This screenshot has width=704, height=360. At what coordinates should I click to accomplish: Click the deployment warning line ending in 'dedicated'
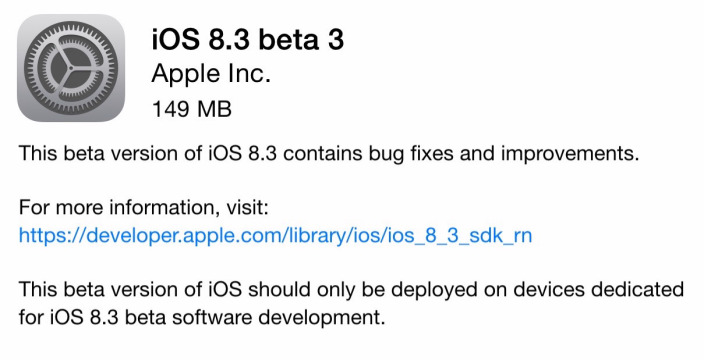point(351,290)
